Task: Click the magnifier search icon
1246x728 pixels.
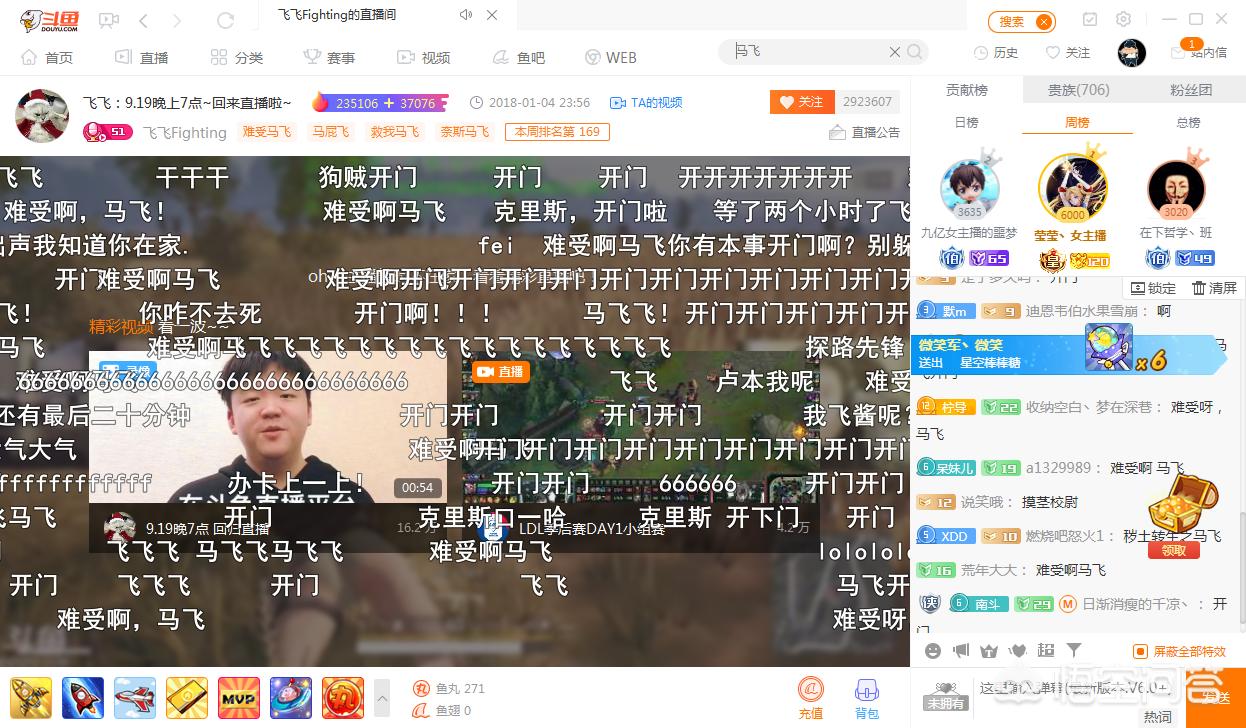Action: 914,52
